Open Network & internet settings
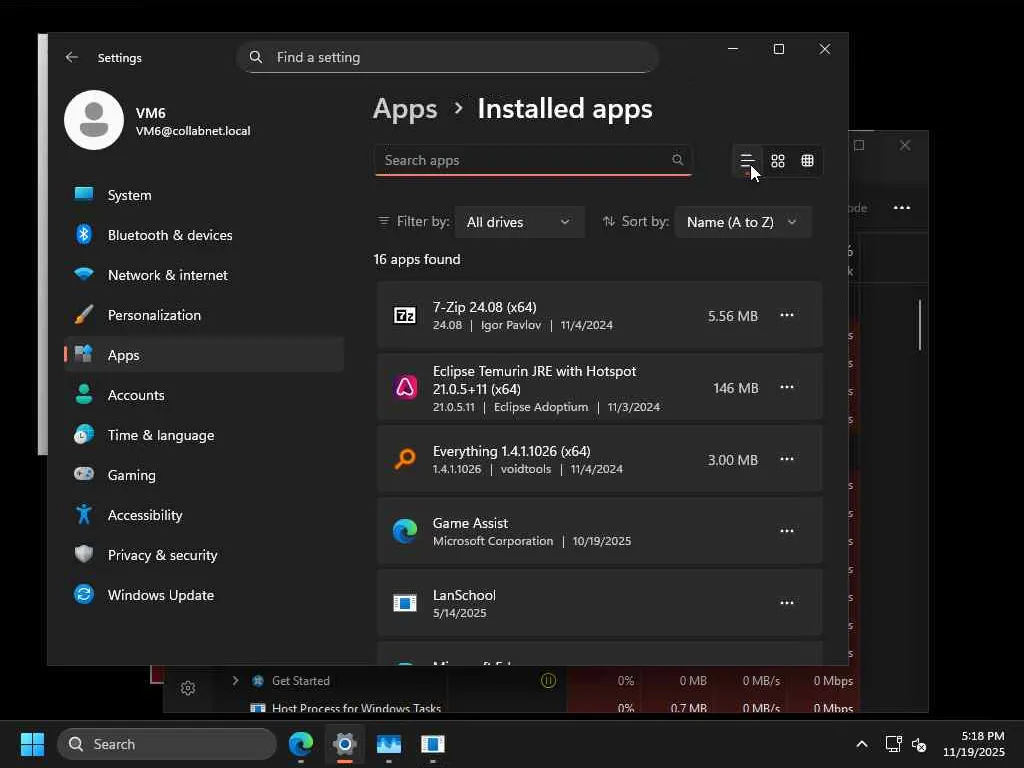The width and height of the screenshot is (1024, 768). coord(204,275)
